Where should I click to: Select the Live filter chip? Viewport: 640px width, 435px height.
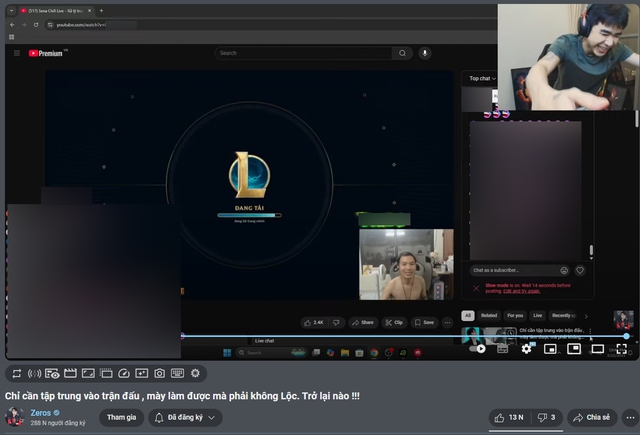coord(537,315)
